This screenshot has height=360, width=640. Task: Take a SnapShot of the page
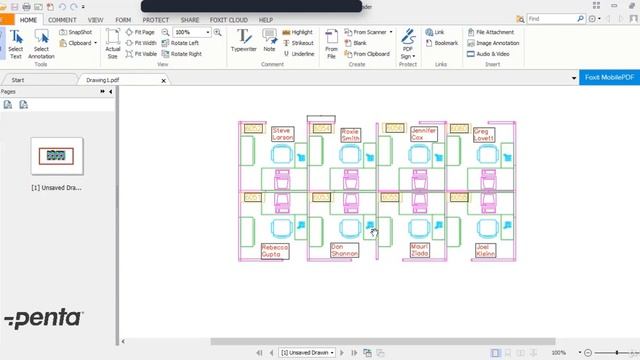76,32
